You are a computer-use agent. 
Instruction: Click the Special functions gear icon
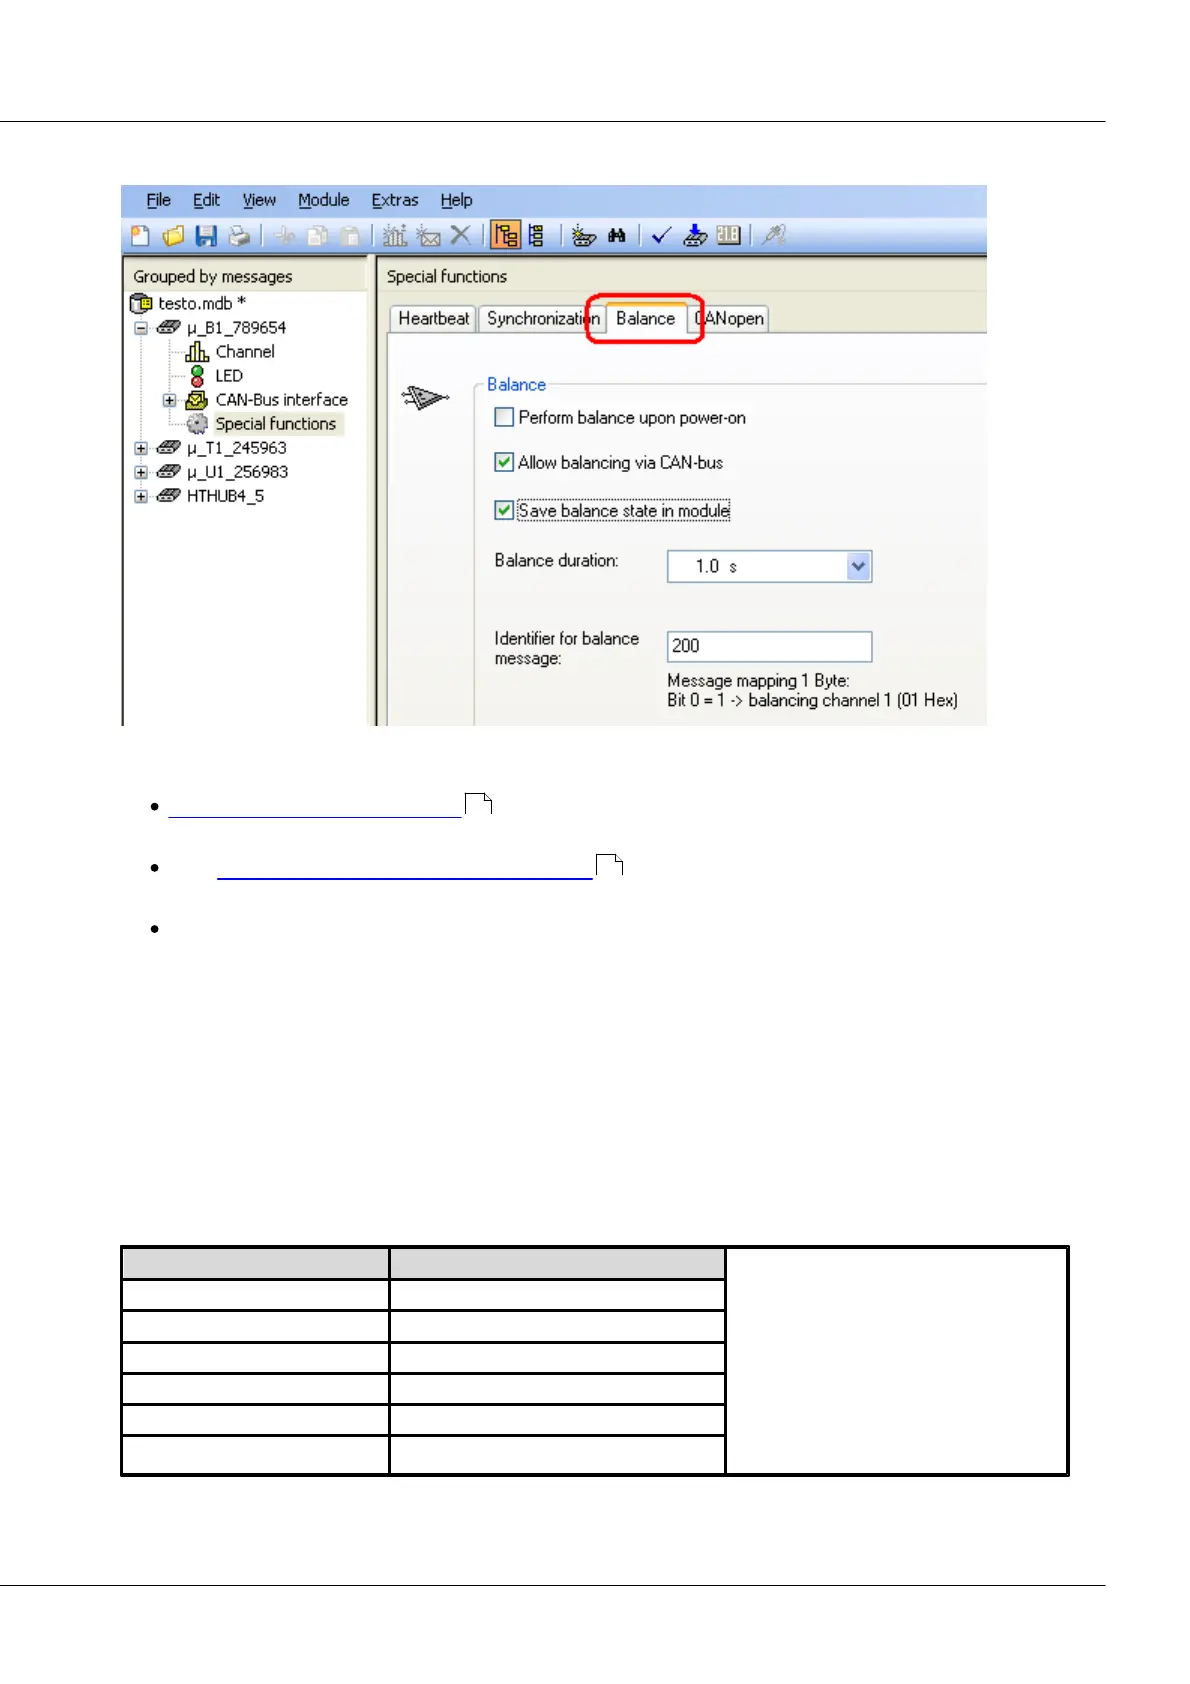point(197,424)
